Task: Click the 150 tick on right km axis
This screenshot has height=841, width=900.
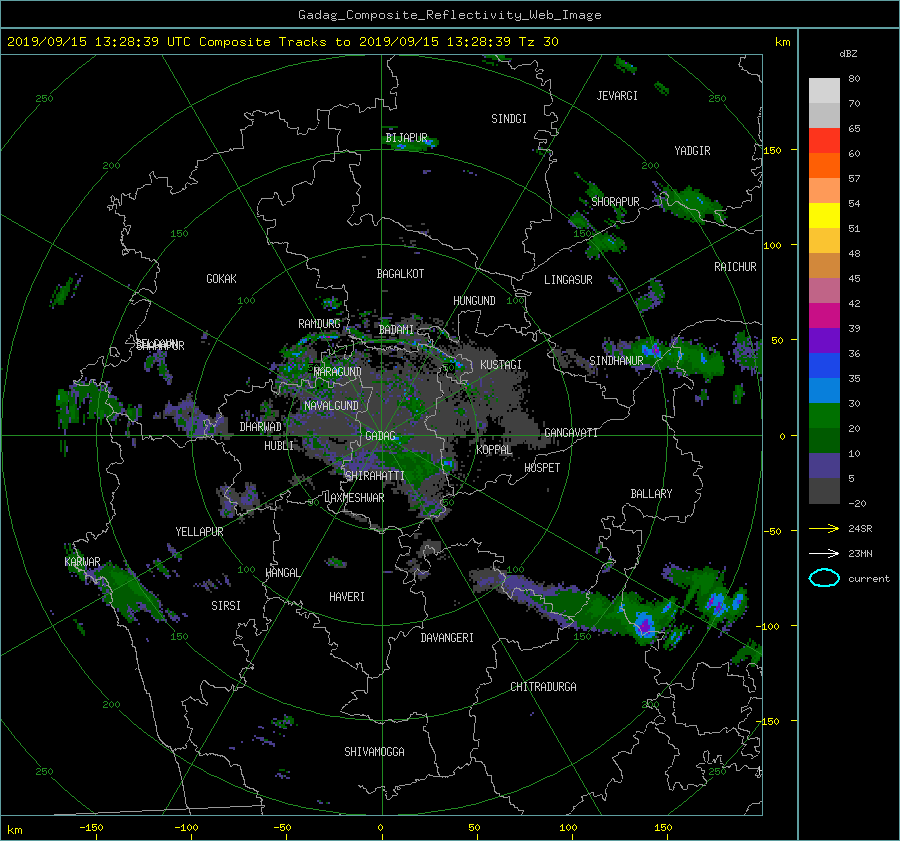Action: click(x=772, y=150)
